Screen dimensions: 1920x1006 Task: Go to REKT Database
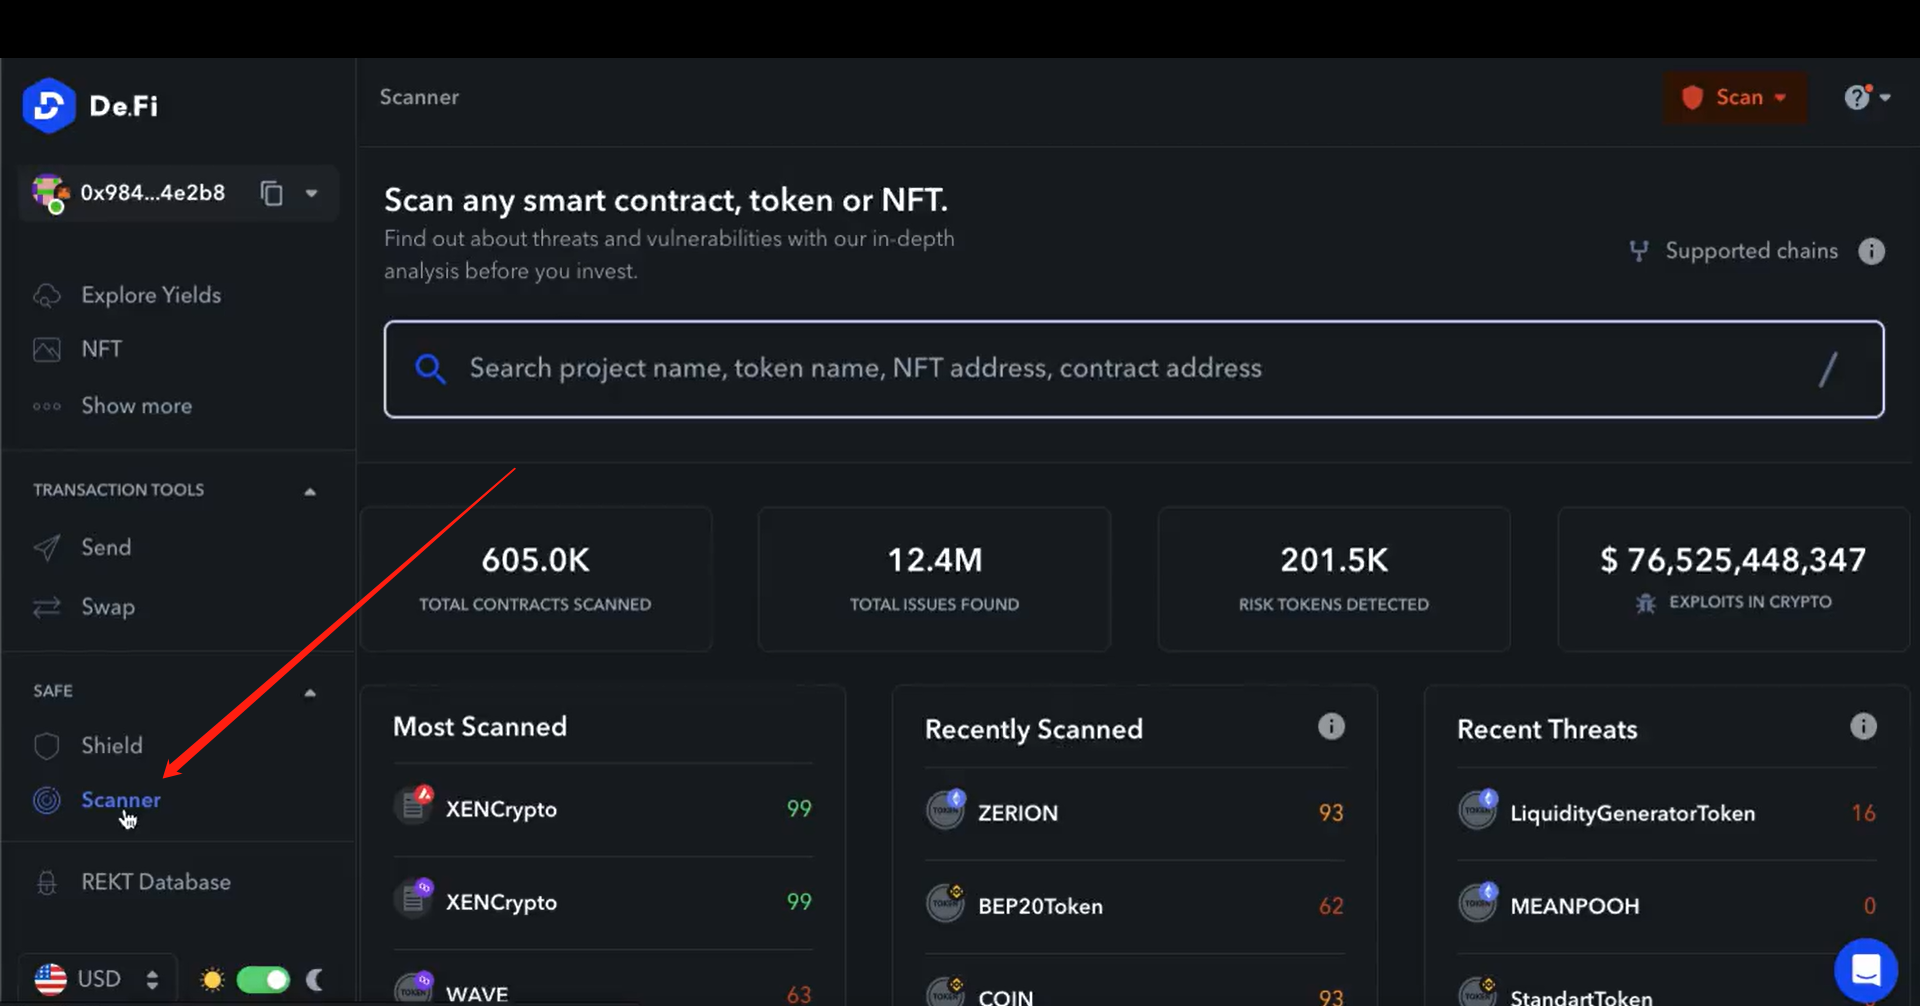pos(155,882)
